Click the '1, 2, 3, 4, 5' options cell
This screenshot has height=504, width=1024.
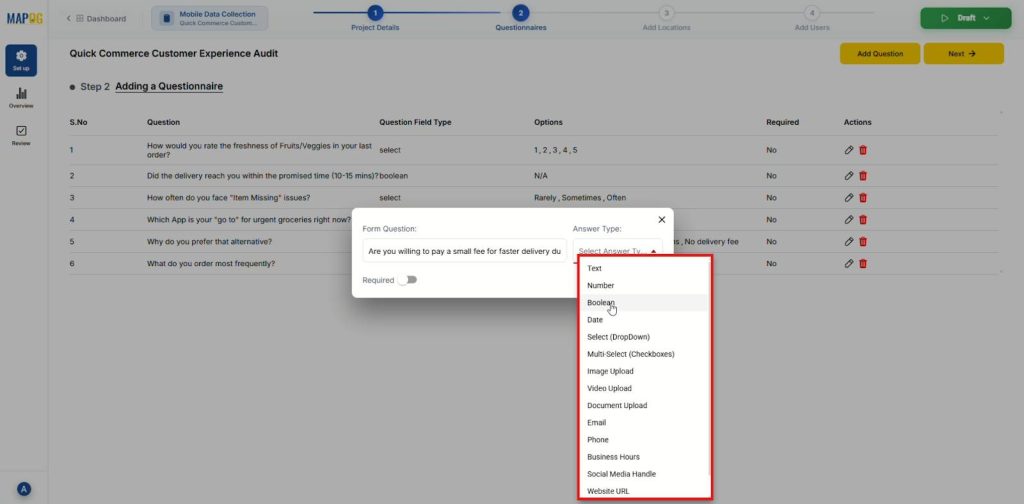click(556, 150)
